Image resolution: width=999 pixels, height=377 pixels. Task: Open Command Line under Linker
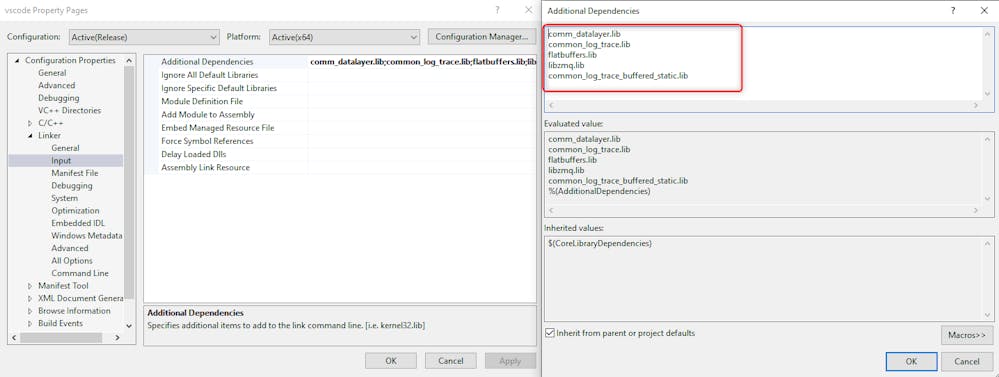click(80, 273)
